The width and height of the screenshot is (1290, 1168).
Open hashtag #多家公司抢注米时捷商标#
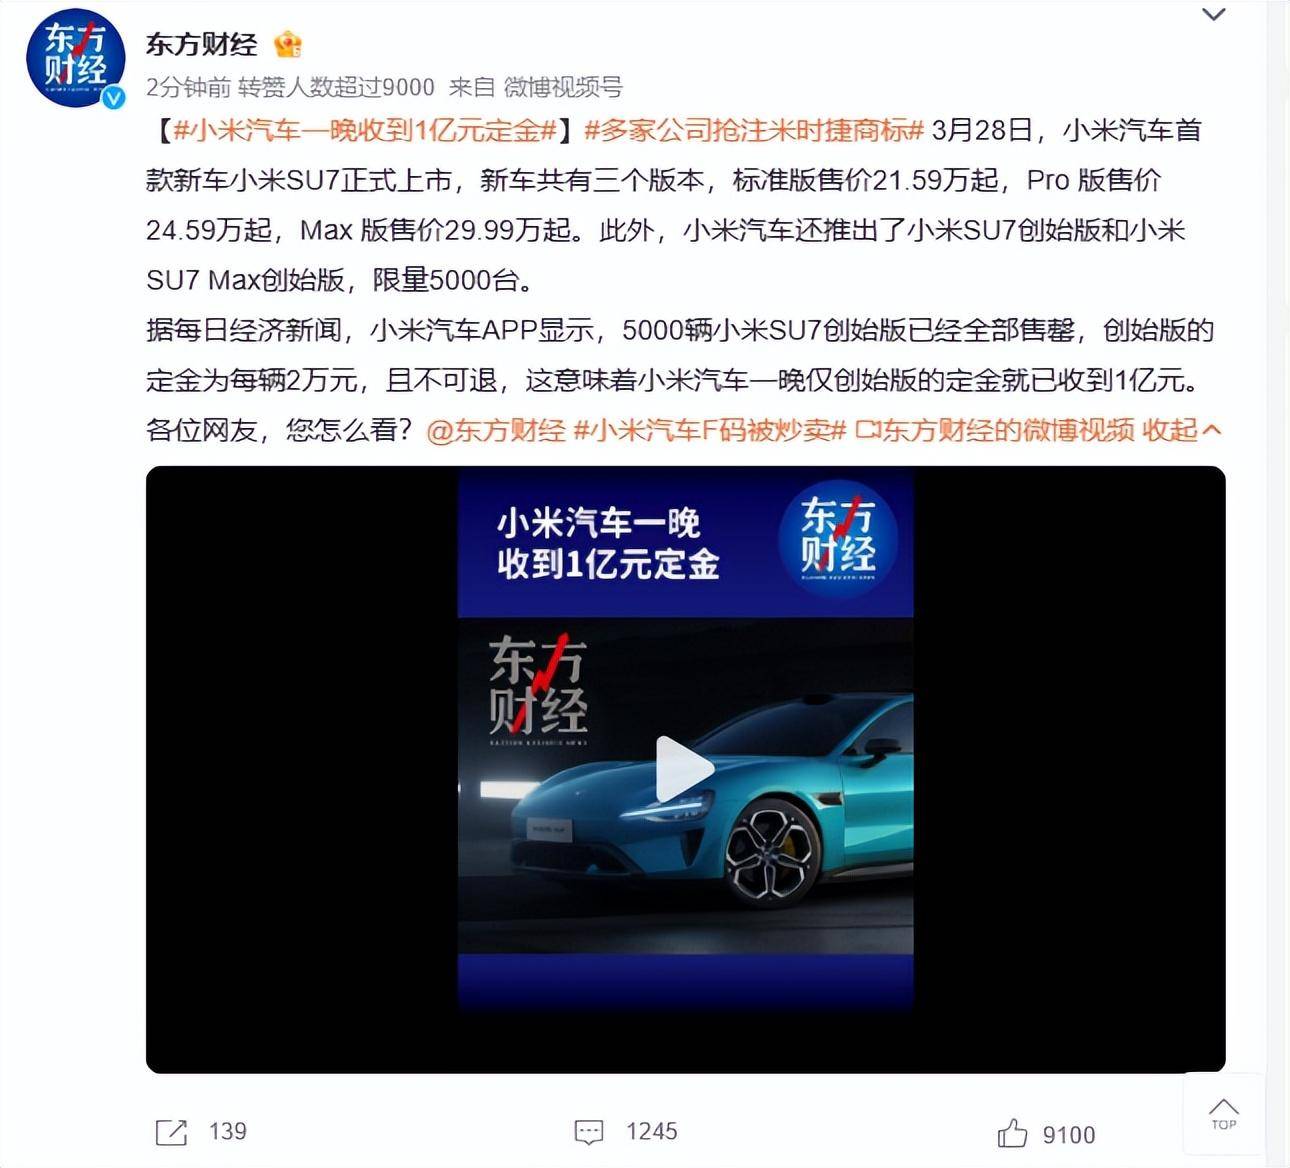point(753,130)
